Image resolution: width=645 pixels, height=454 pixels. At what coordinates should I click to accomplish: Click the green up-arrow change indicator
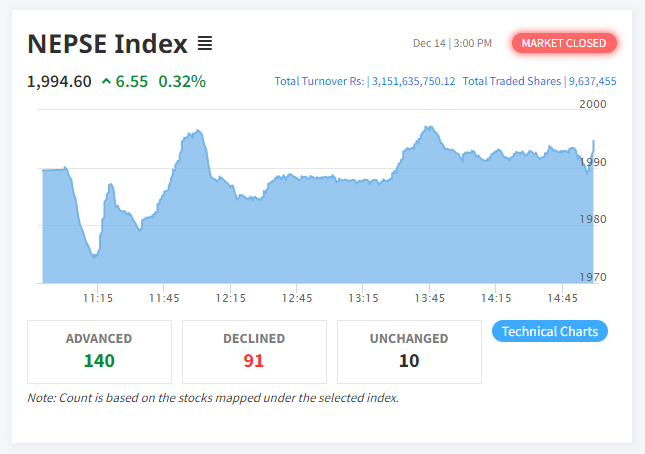pyautogui.click(x=106, y=81)
